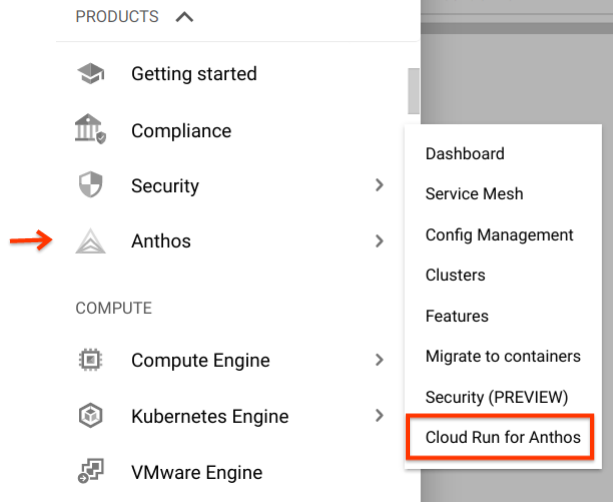613x502 pixels.
Task: Open Migrate to containers entry
Action: pos(502,356)
